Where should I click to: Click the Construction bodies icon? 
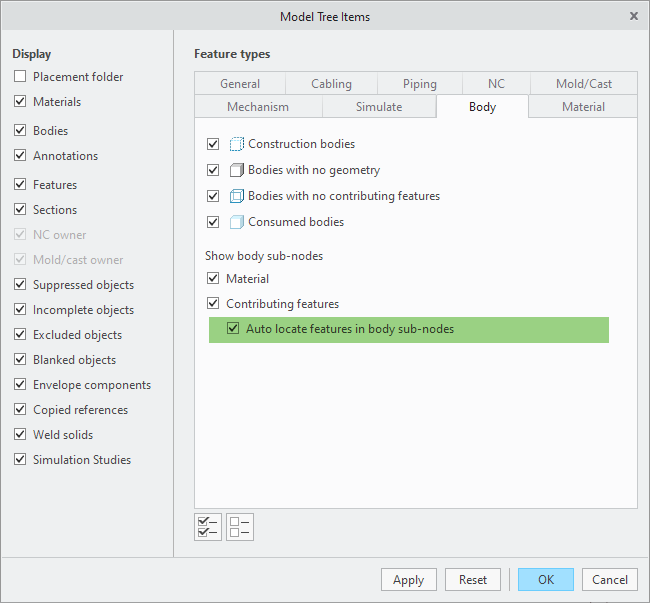[x=237, y=144]
